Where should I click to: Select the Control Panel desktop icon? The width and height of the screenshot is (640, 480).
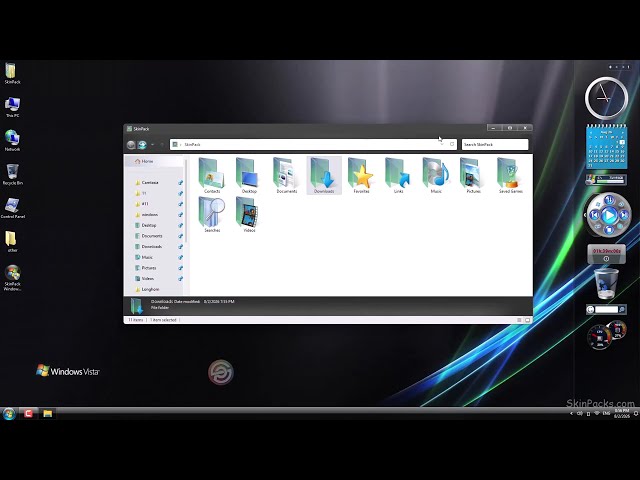12,208
